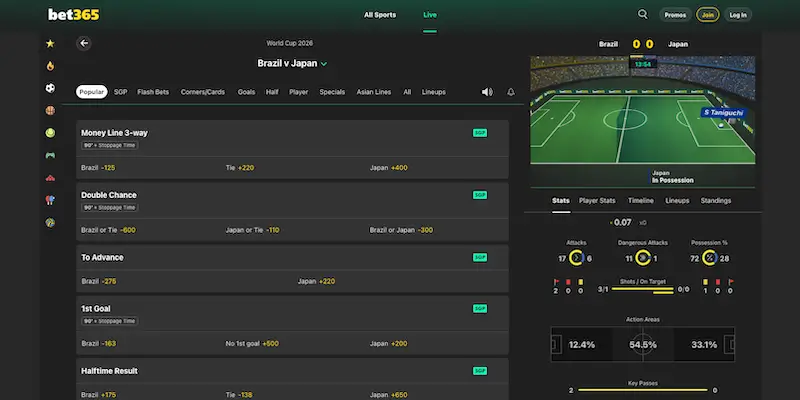Select the basketball sport icon
Viewport: 800px width, 400px height.
point(50,110)
